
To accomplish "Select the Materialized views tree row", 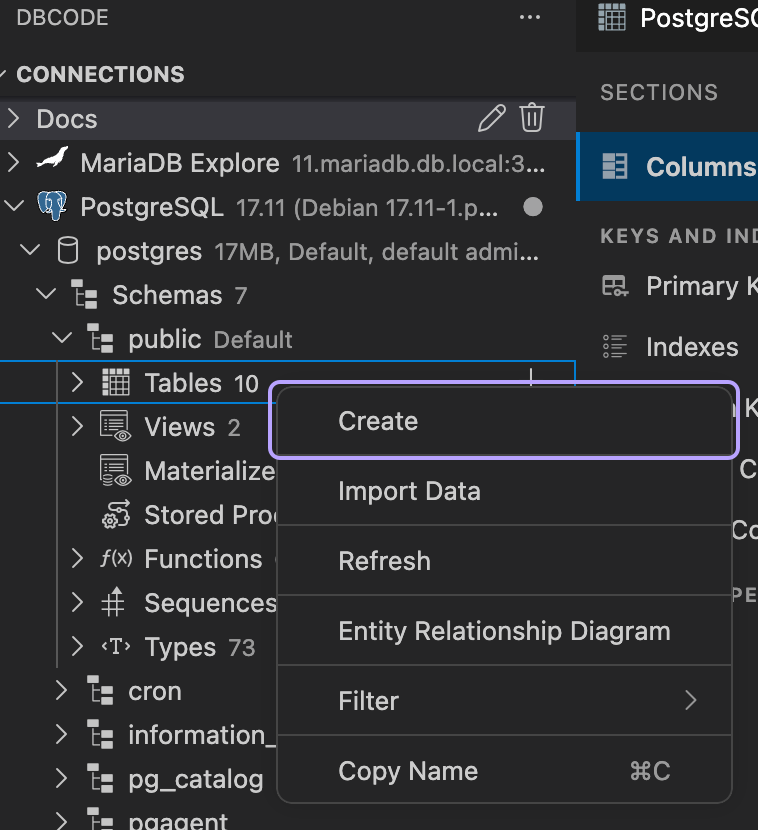I will [138, 471].
